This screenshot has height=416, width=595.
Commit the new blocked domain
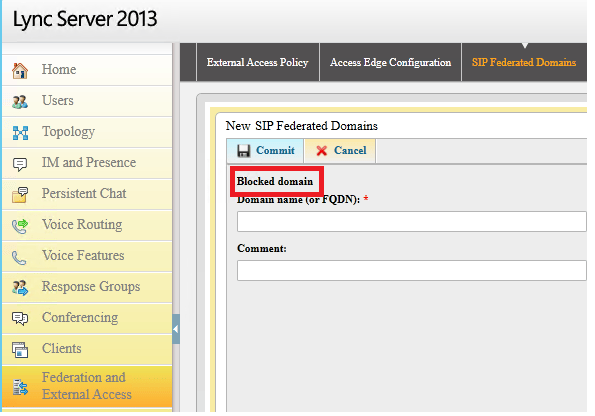coord(265,151)
